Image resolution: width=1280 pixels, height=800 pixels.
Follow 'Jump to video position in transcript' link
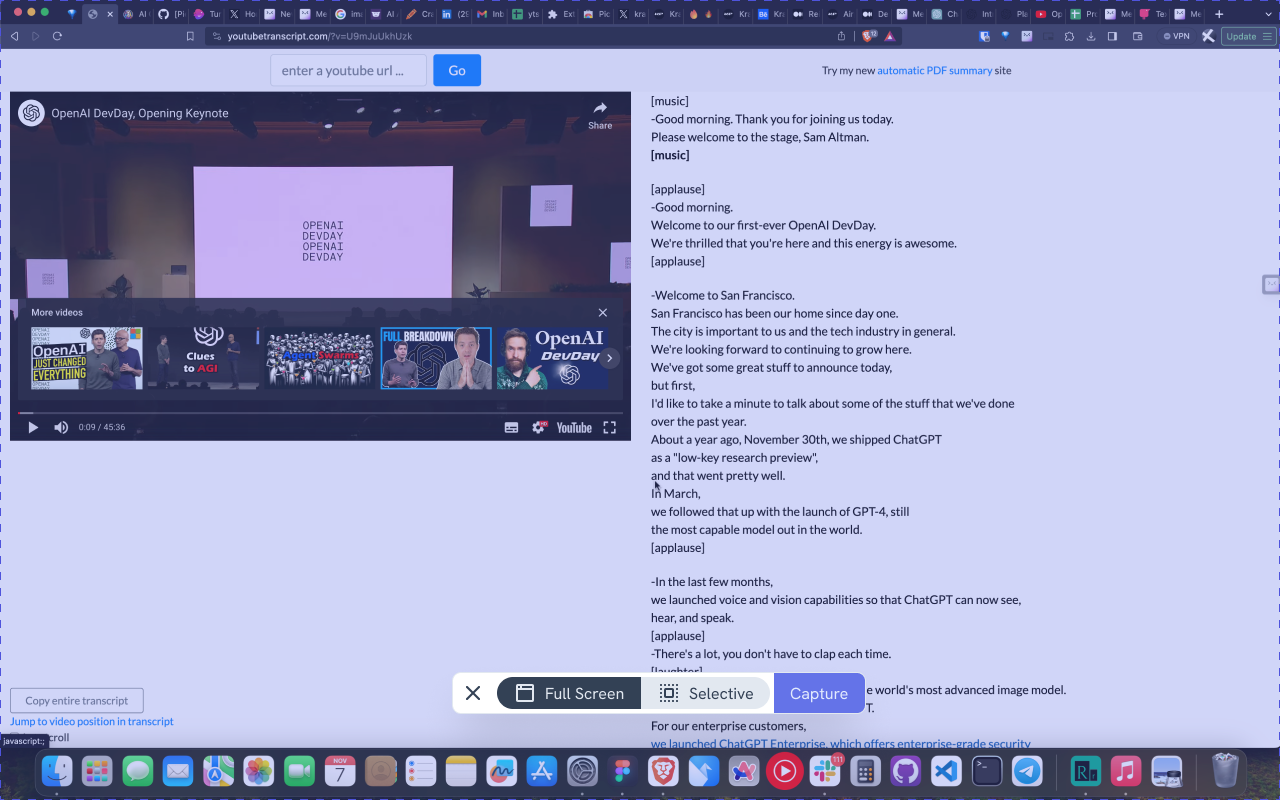[92, 721]
